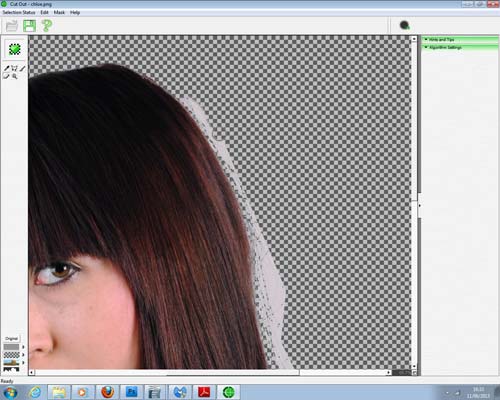Open the Mask menu
500x400 pixels.
click(x=59, y=12)
